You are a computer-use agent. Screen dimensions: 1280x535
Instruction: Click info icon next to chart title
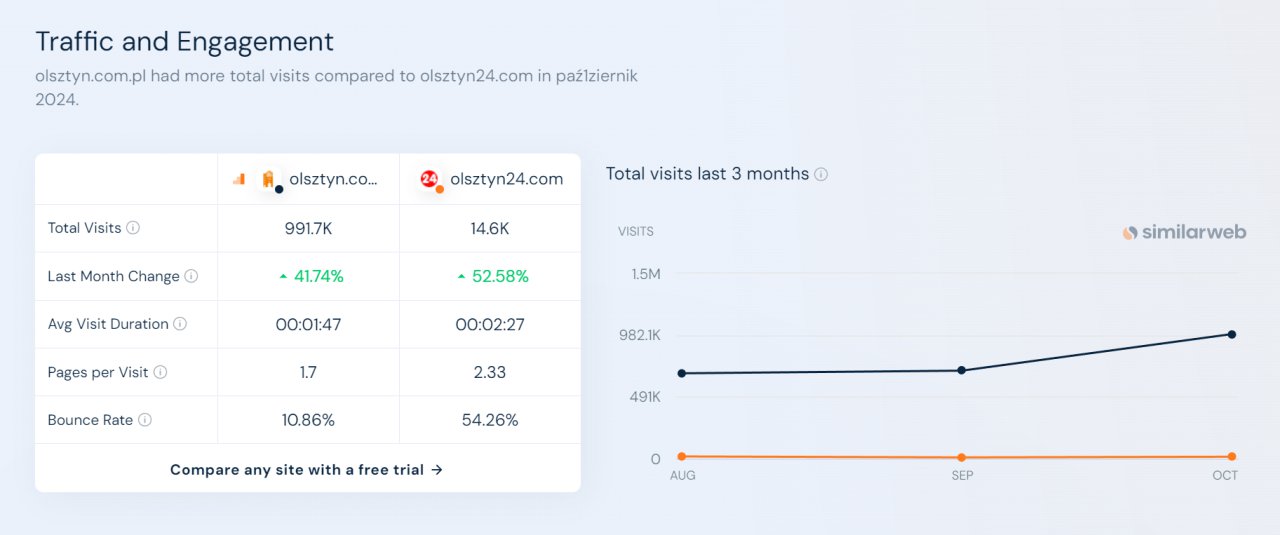click(821, 174)
